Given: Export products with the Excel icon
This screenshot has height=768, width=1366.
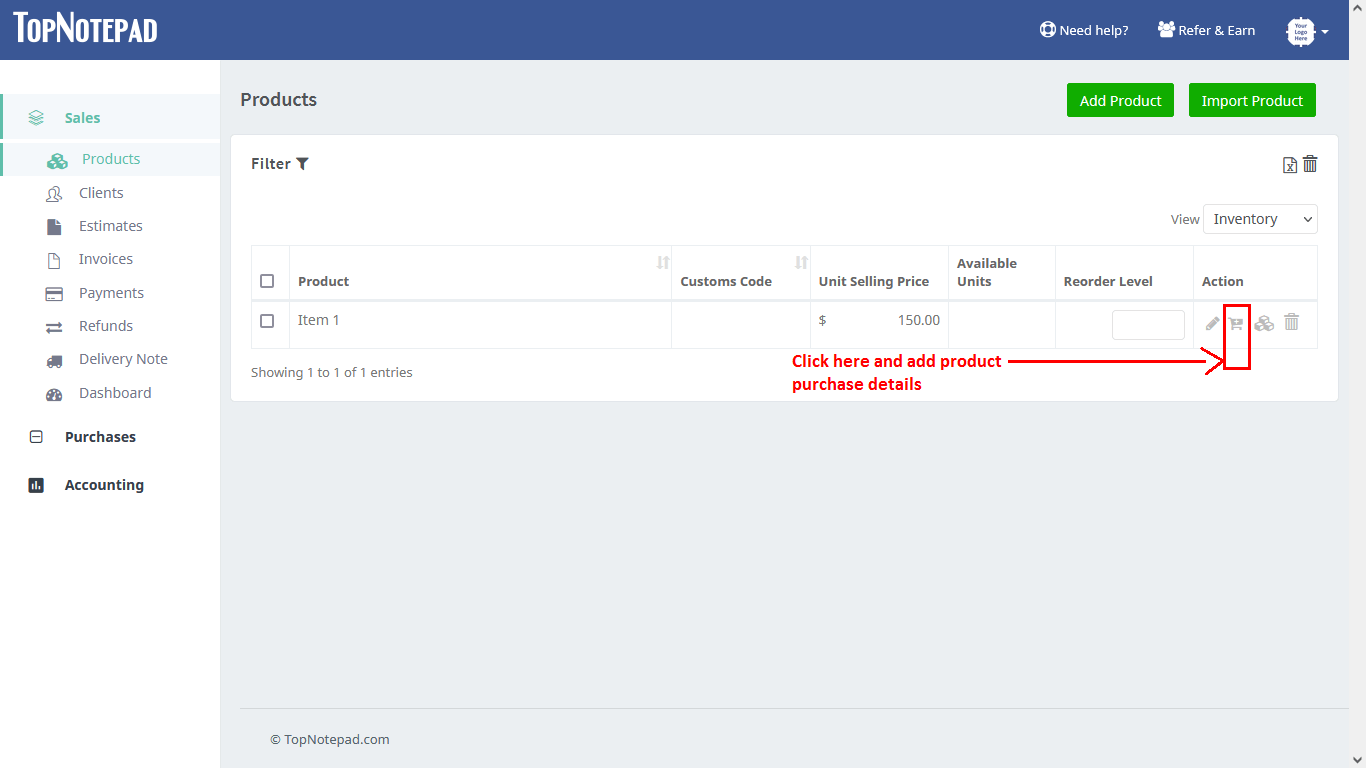Looking at the screenshot, I should pyautogui.click(x=1290, y=165).
